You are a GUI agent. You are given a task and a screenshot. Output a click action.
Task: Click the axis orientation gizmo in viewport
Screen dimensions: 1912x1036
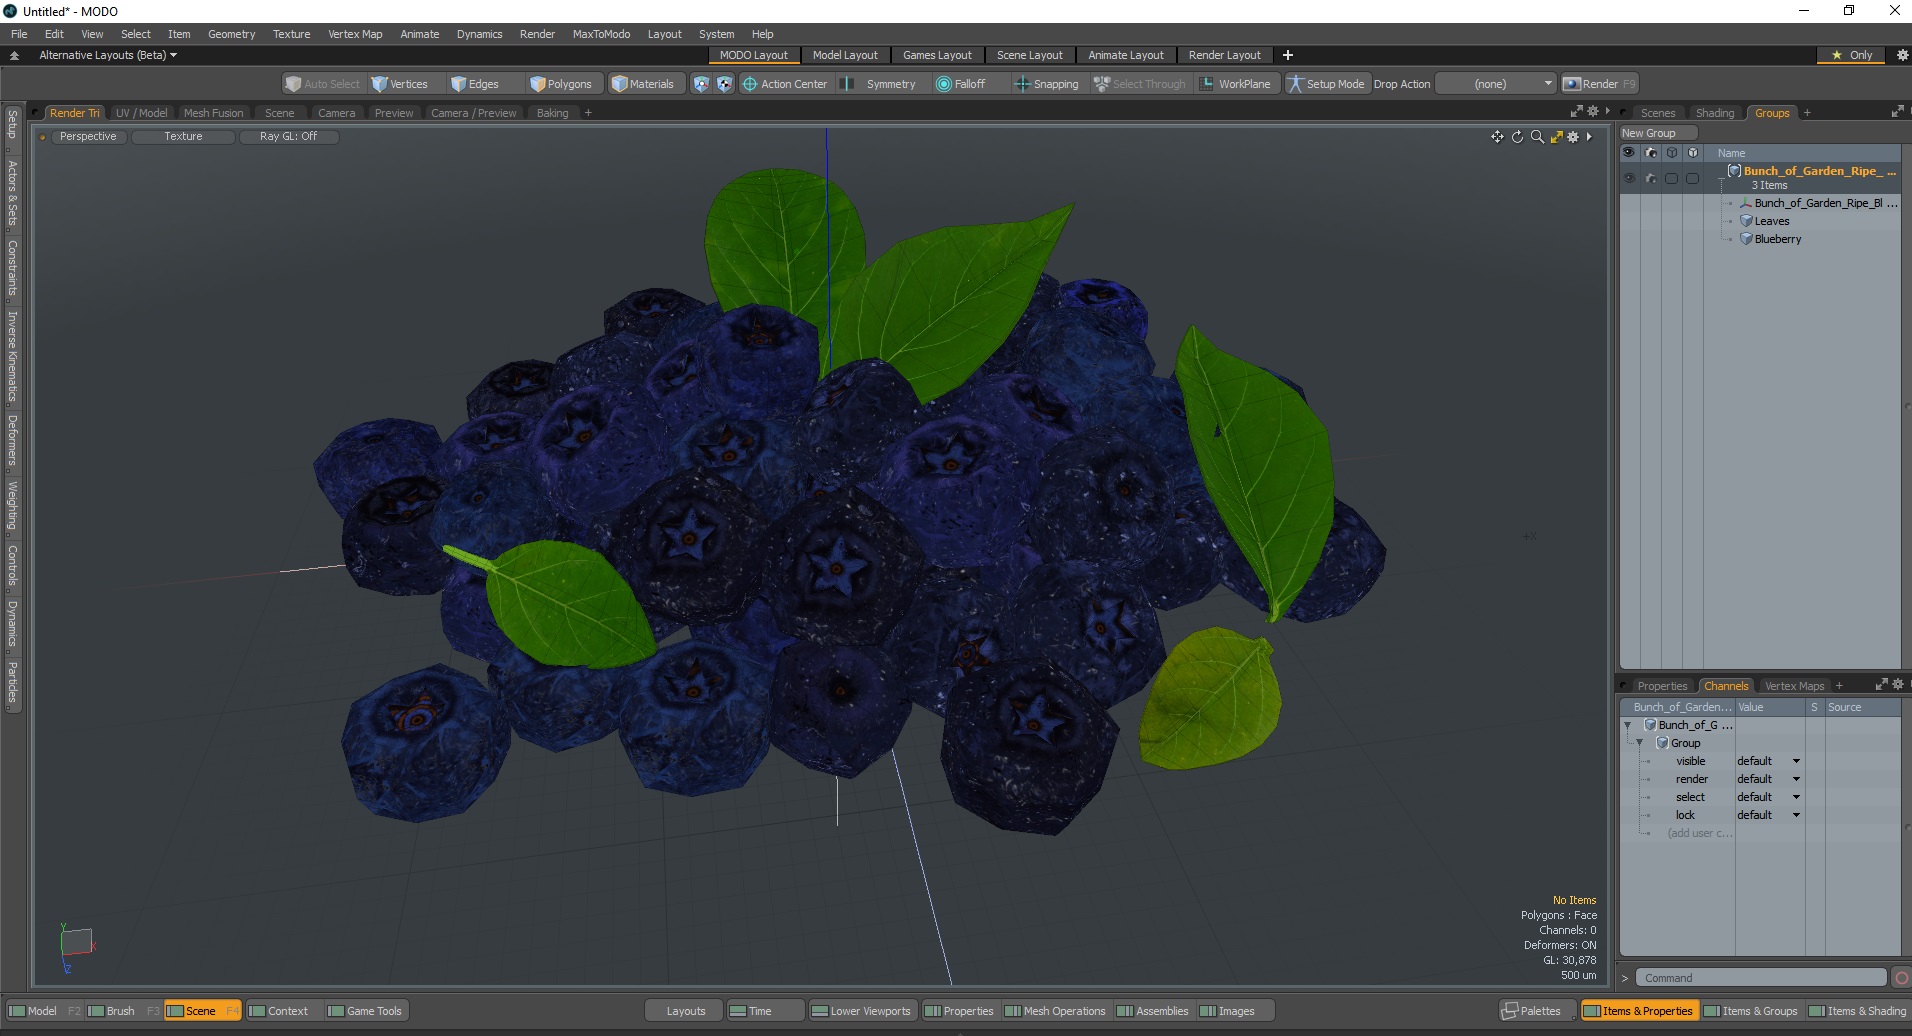tap(76, 946)
